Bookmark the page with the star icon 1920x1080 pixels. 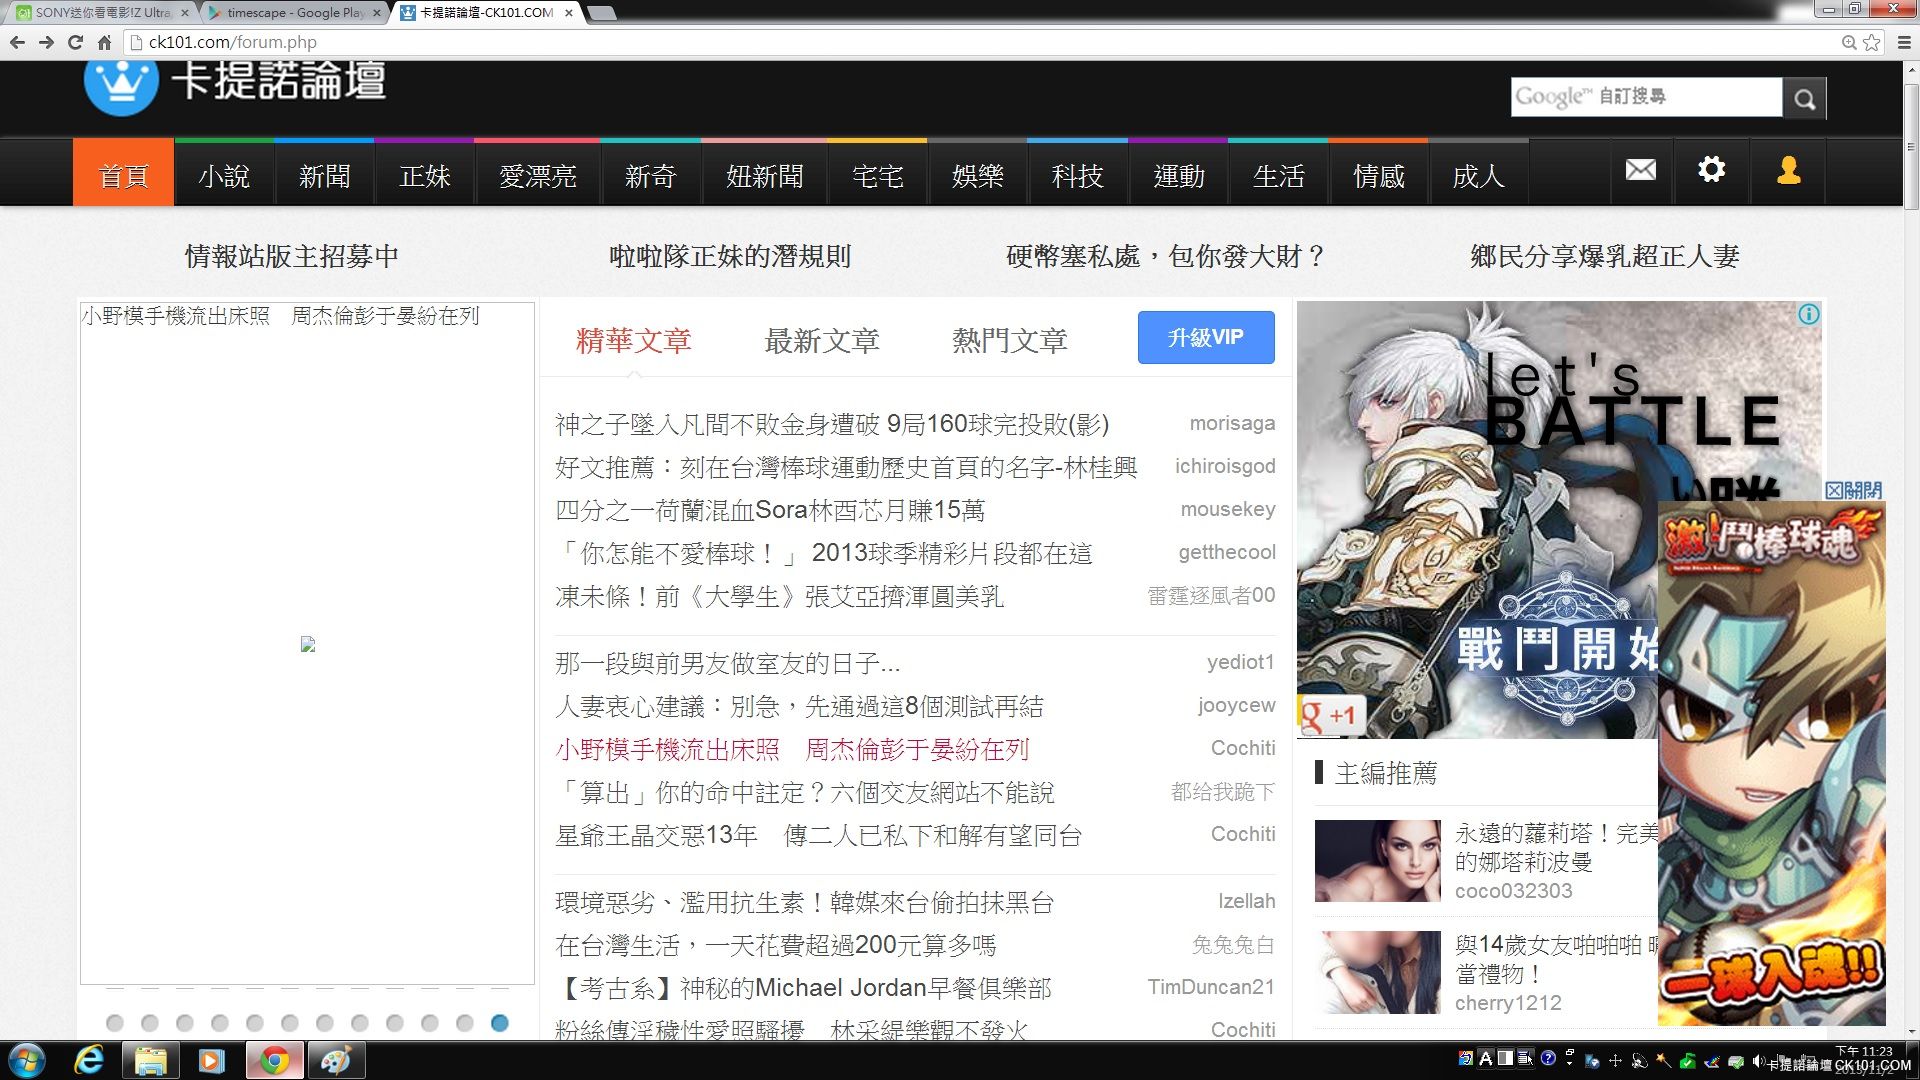(1872, 42)
